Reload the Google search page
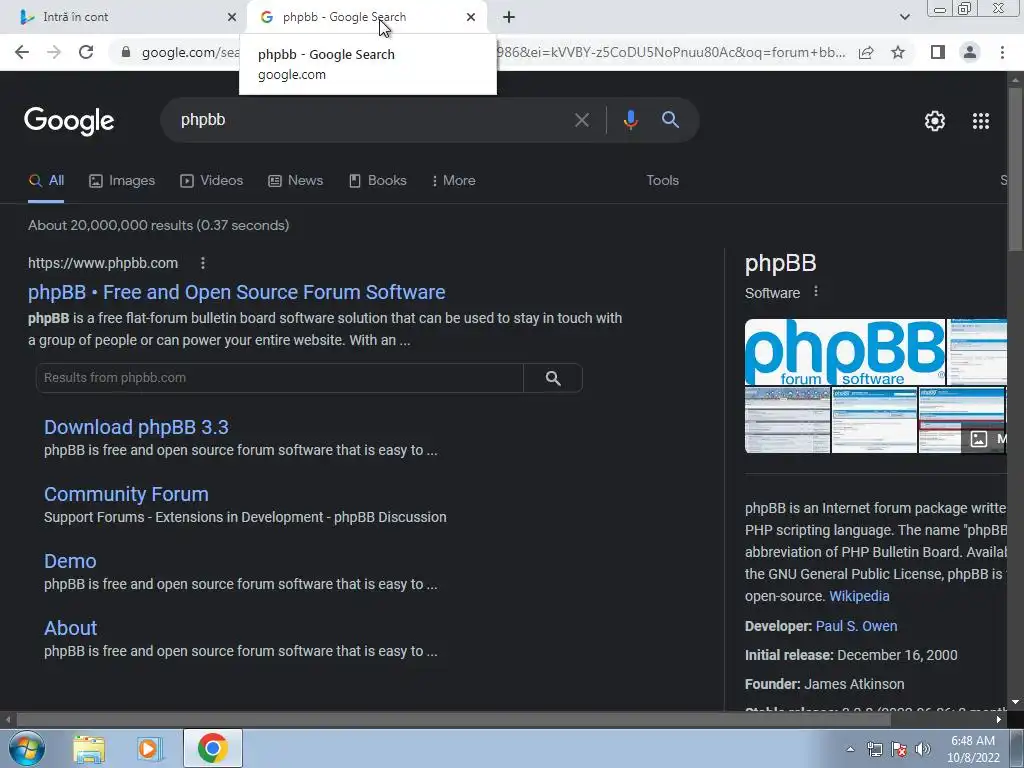The image size is (1024, 768). (86, 52)
